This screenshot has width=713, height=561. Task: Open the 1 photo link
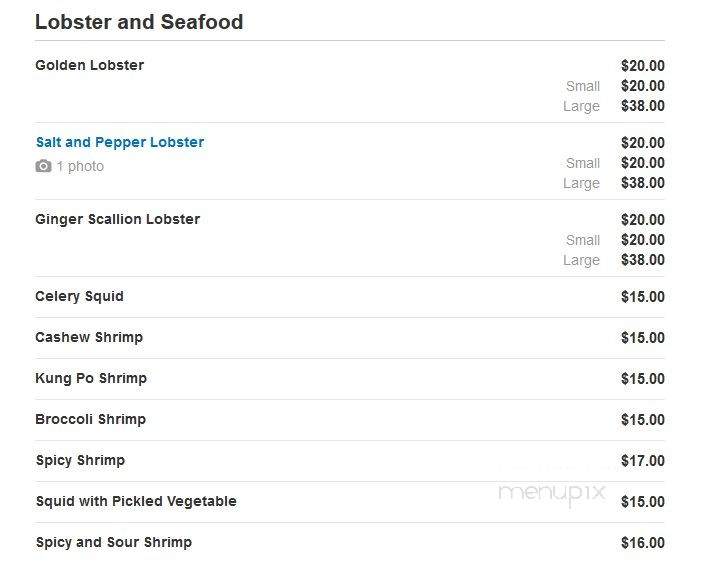[x=80, y=166]
